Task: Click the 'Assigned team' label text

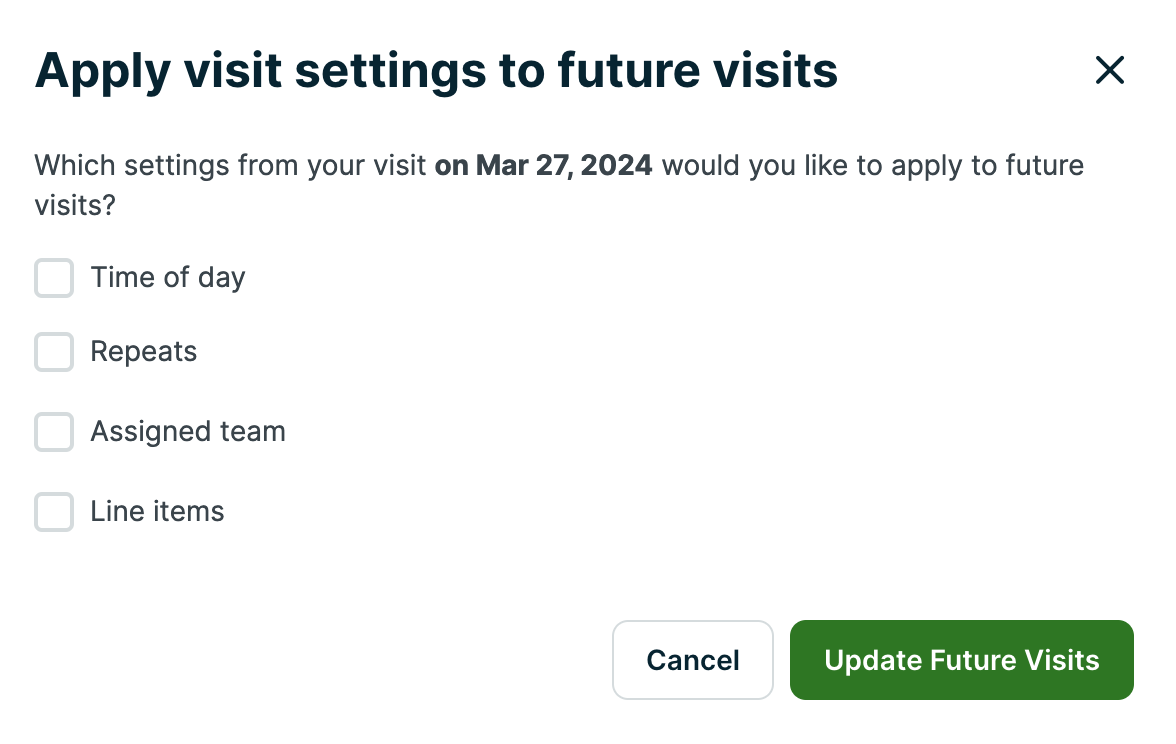Action: [x=188, y=431]
